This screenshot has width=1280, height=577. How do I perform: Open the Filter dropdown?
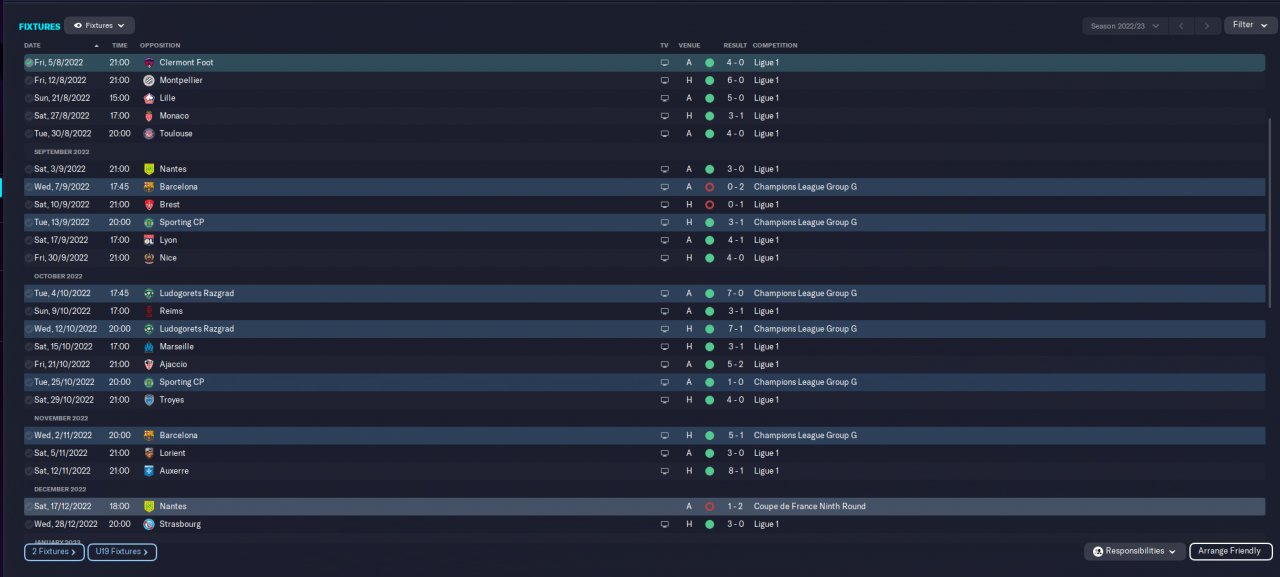click(1250, 25)
